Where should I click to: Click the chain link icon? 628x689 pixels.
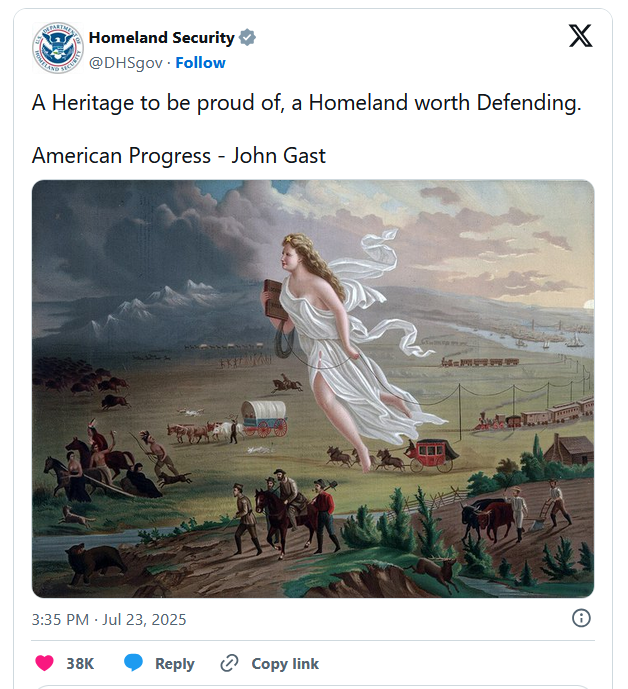tap(229, 663)
